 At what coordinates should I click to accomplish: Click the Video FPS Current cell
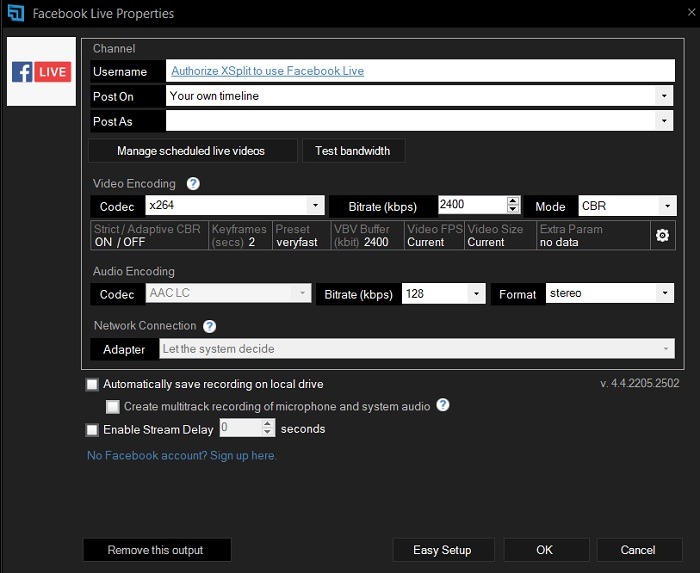(x=434, y=235)
